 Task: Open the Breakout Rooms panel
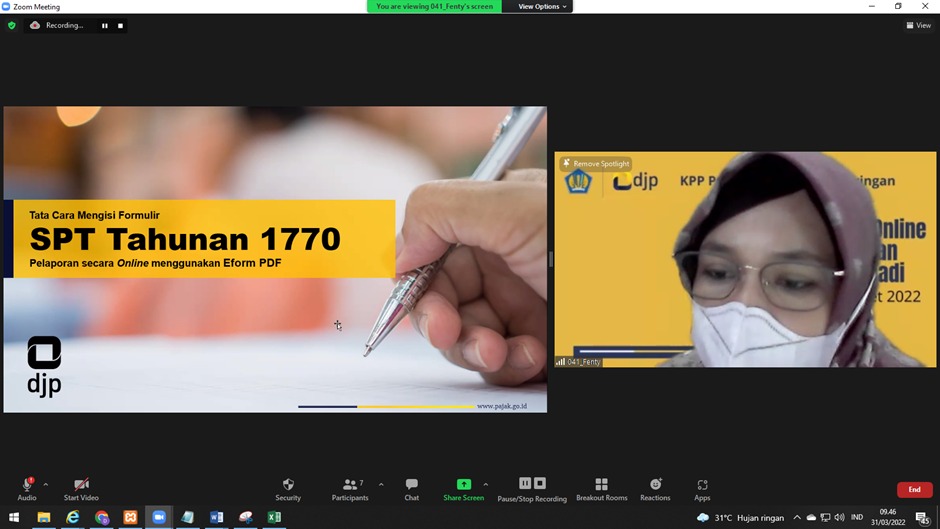(x=601, y=488)
